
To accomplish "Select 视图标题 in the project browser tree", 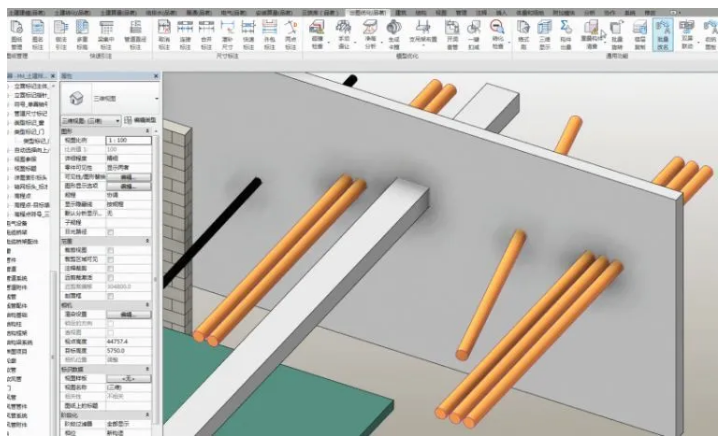I will tap(25, 168).
